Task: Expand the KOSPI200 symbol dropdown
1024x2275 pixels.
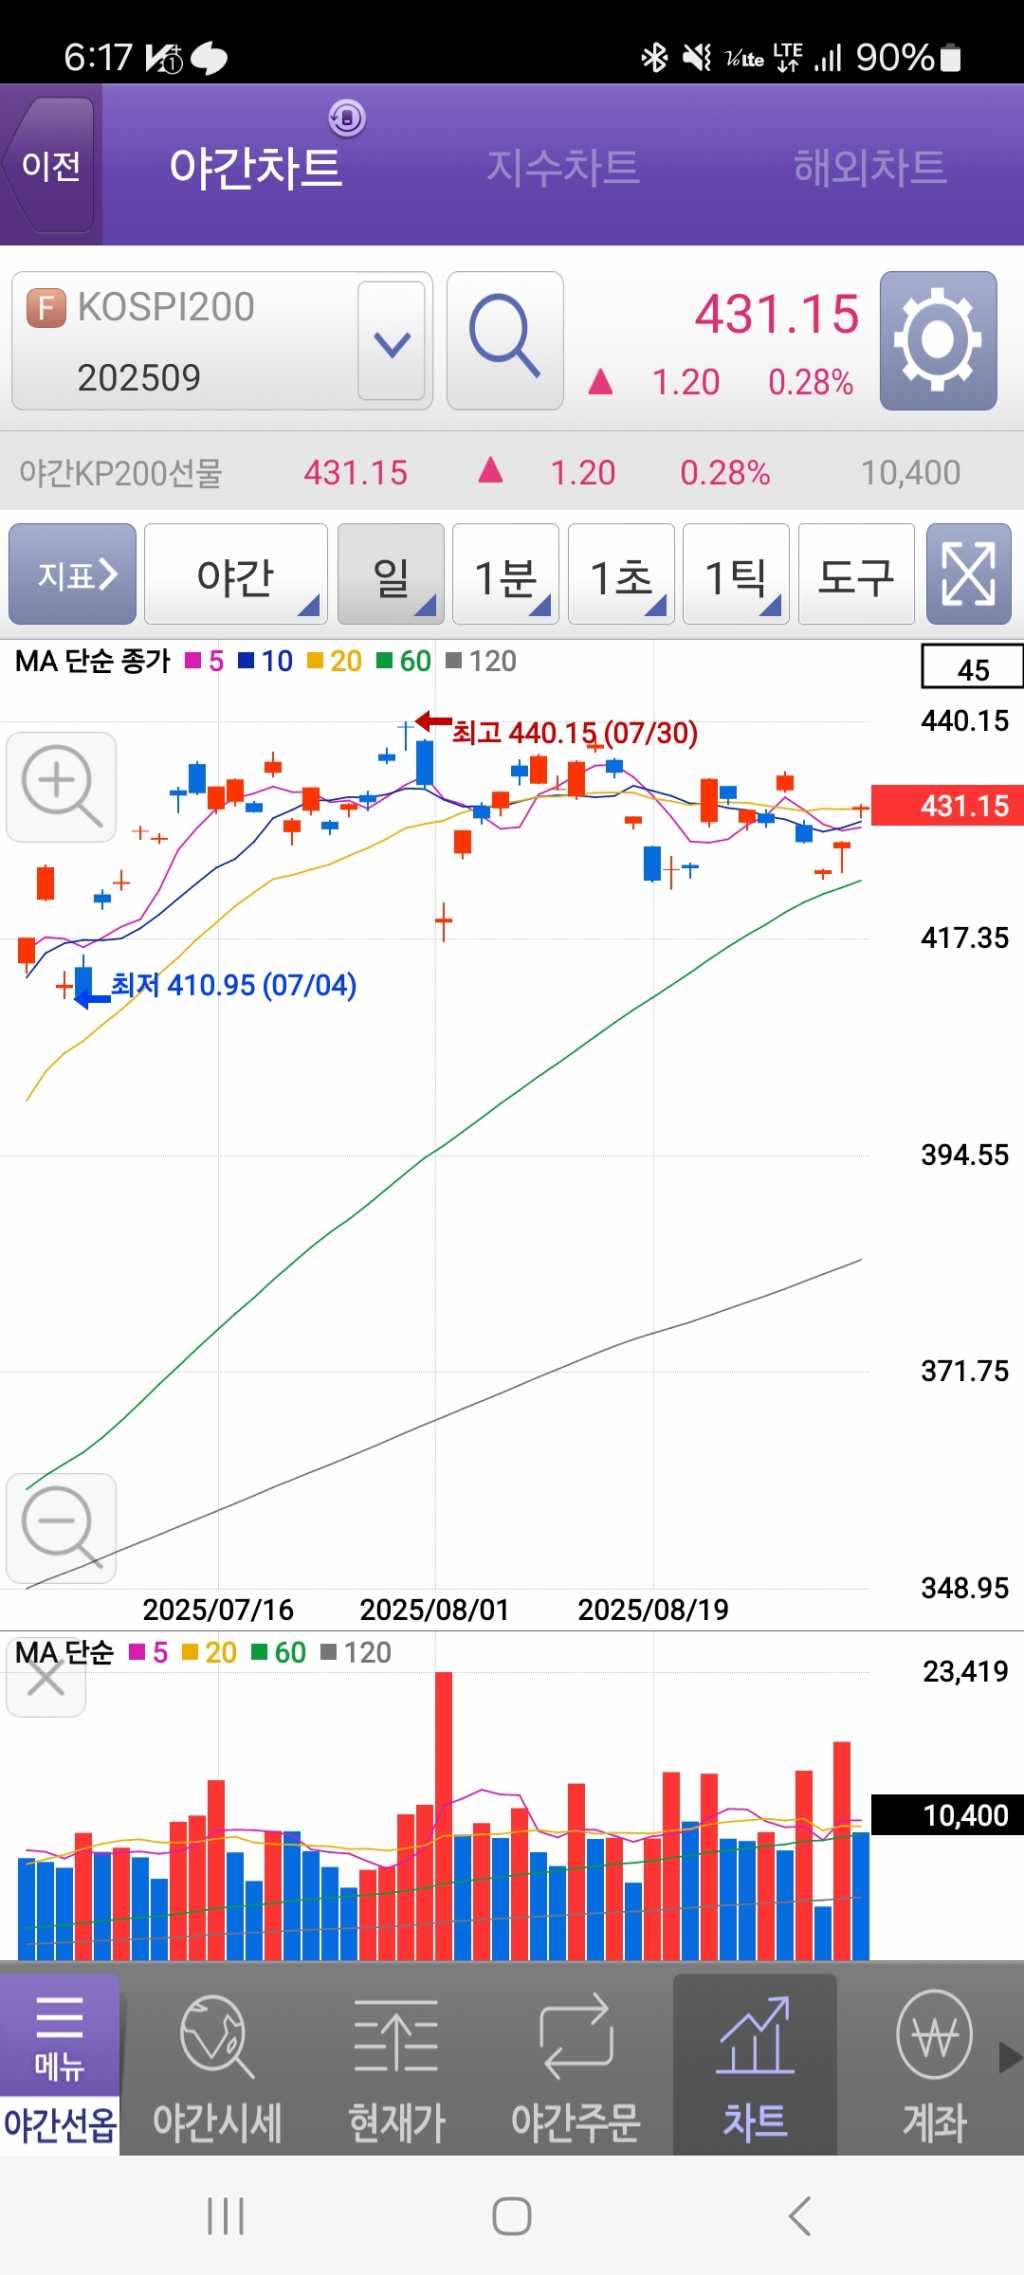Action: pos(392,342)
